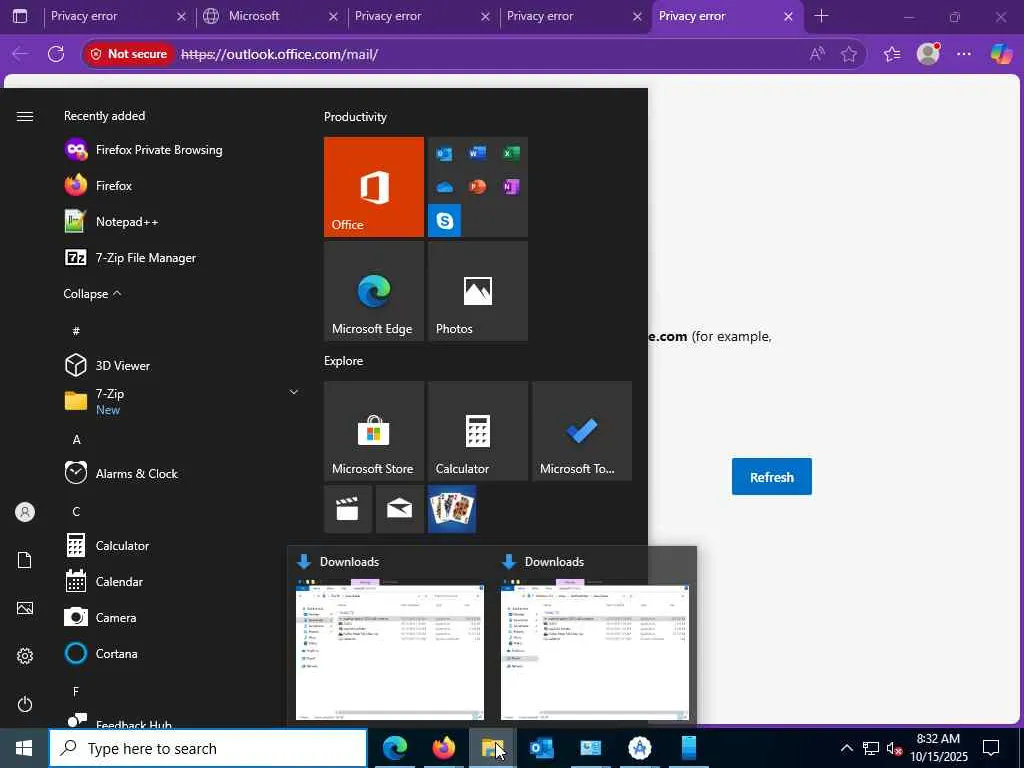This screenshot has height=768, width=1024.
Task: Open the Read aloud icon in address bar
Action: 816,54
